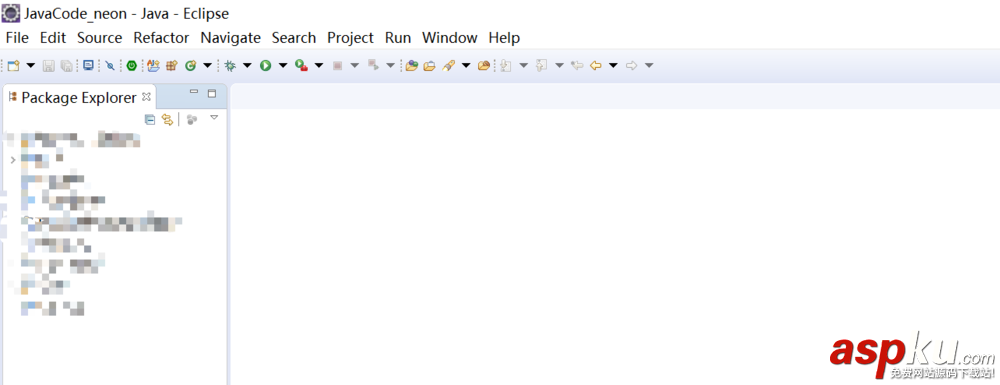Toggle Link with Editor in Package Explorer

167,119
